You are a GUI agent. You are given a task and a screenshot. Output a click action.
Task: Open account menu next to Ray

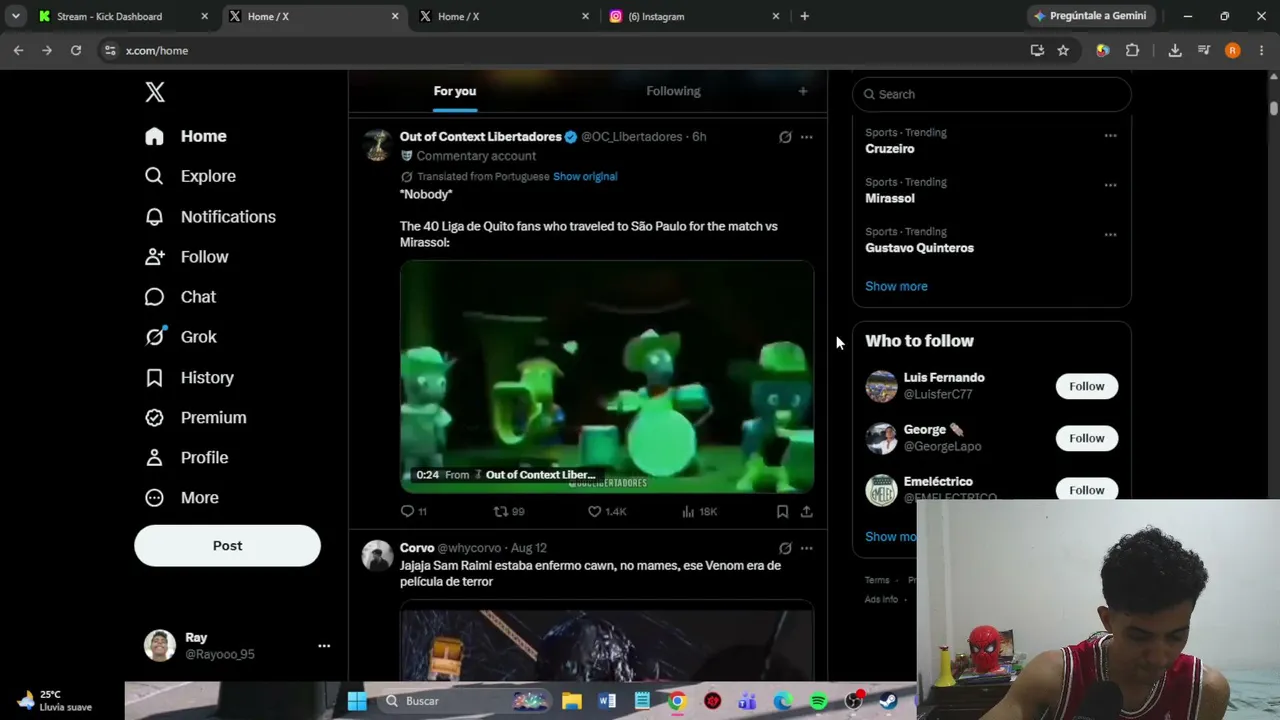324,646
